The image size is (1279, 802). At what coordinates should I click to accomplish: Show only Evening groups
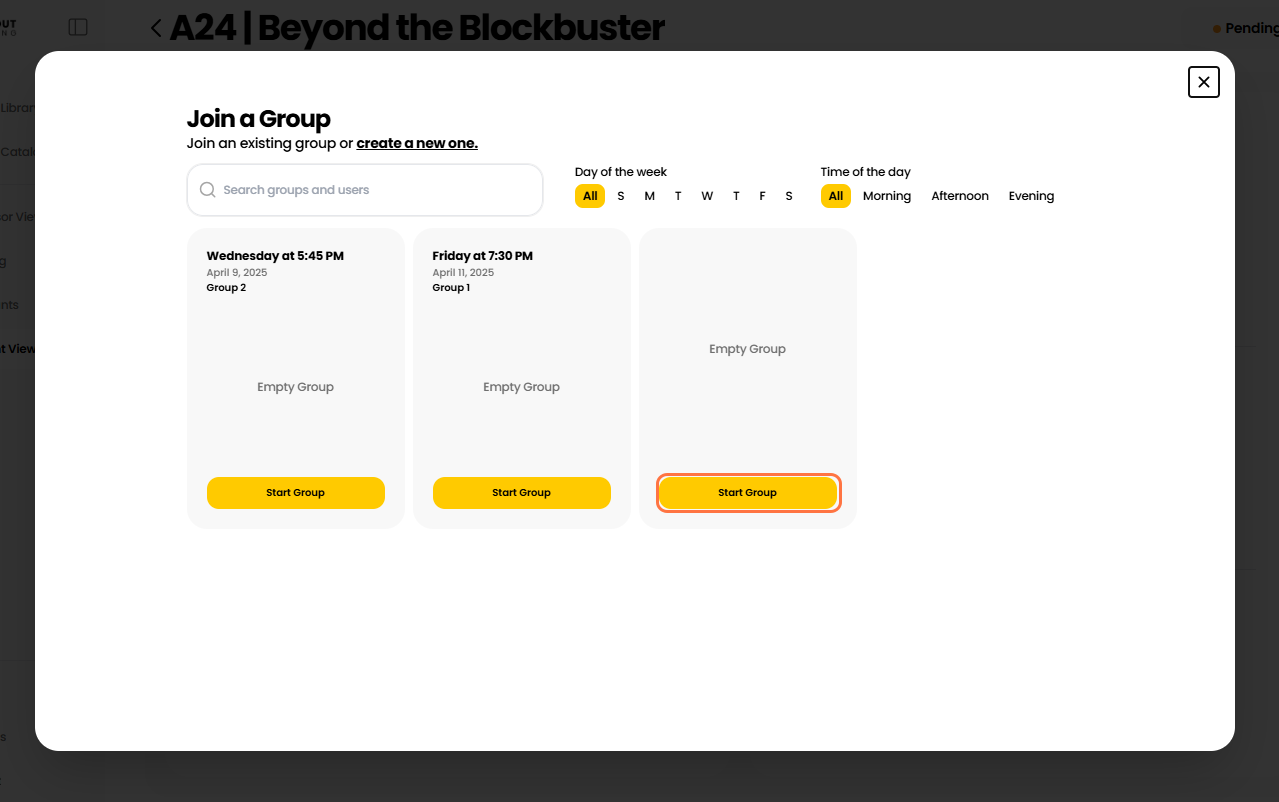(1031, 196)
